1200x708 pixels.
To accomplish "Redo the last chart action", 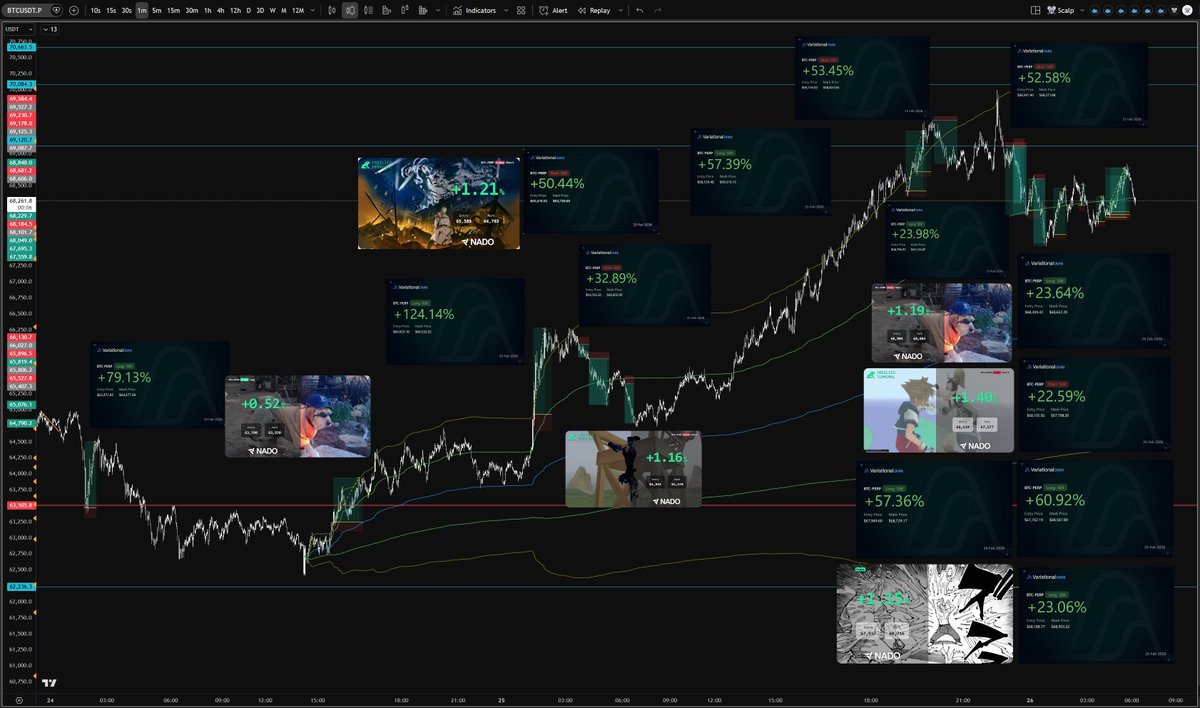I will [x=657, y=10].
